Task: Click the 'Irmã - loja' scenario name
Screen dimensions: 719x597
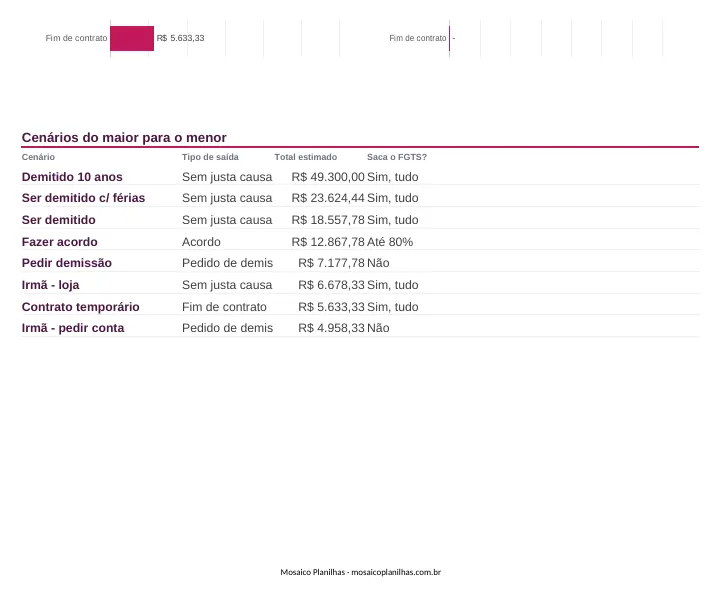Action: (x=50, y=285)
